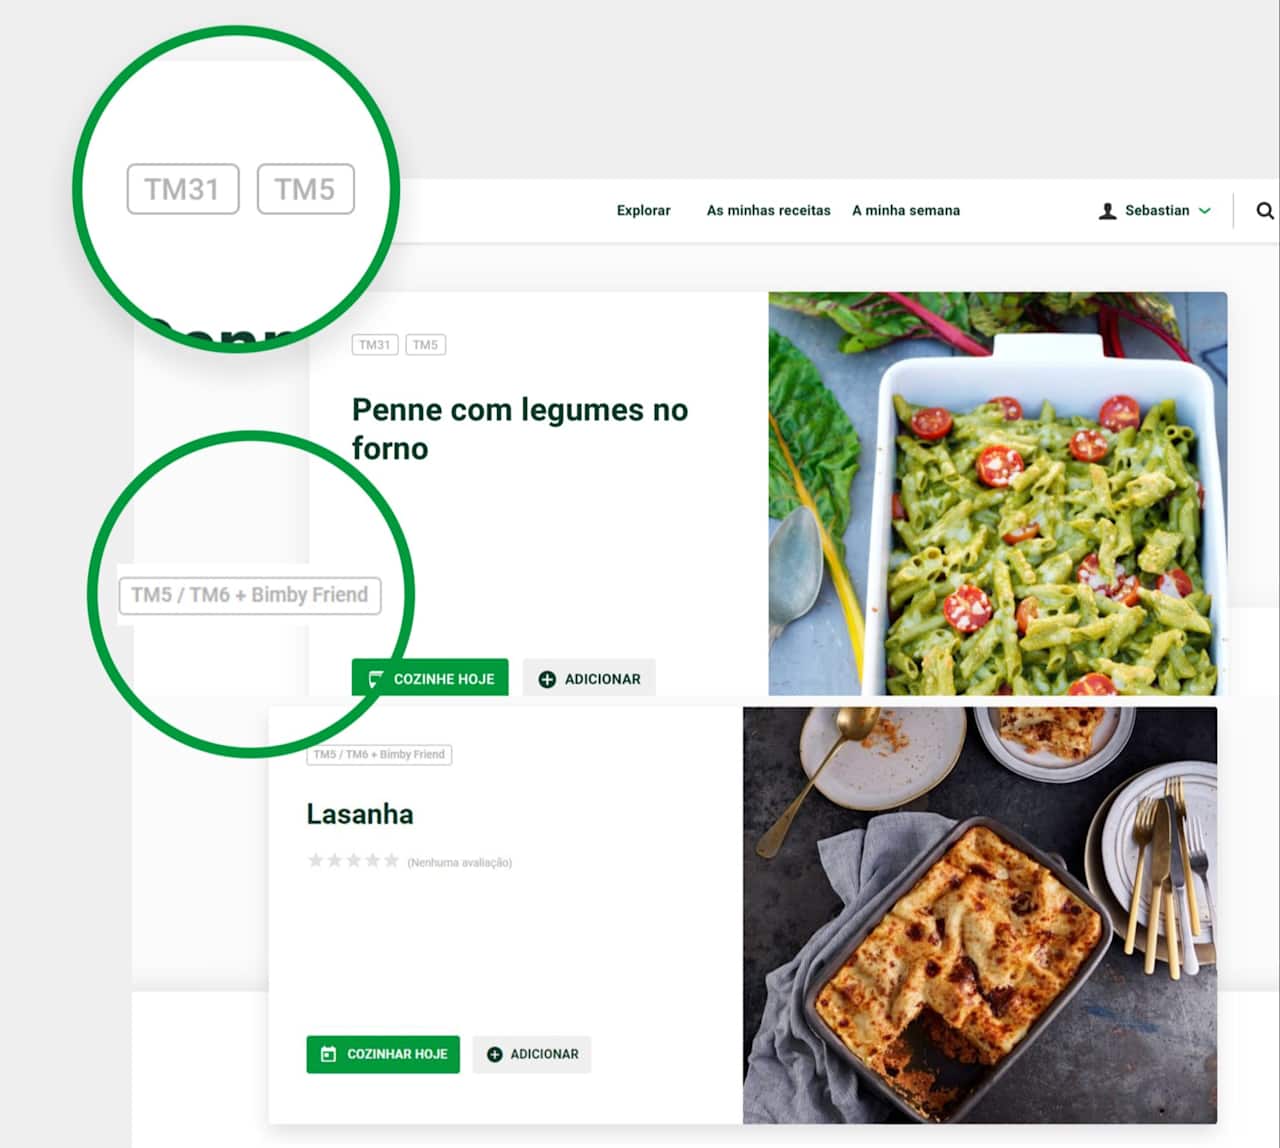The width and height of the screenshot is (1280, 1148).
Task: Click the plus icon next to Penne ADICIONAR
Action: 547,679
